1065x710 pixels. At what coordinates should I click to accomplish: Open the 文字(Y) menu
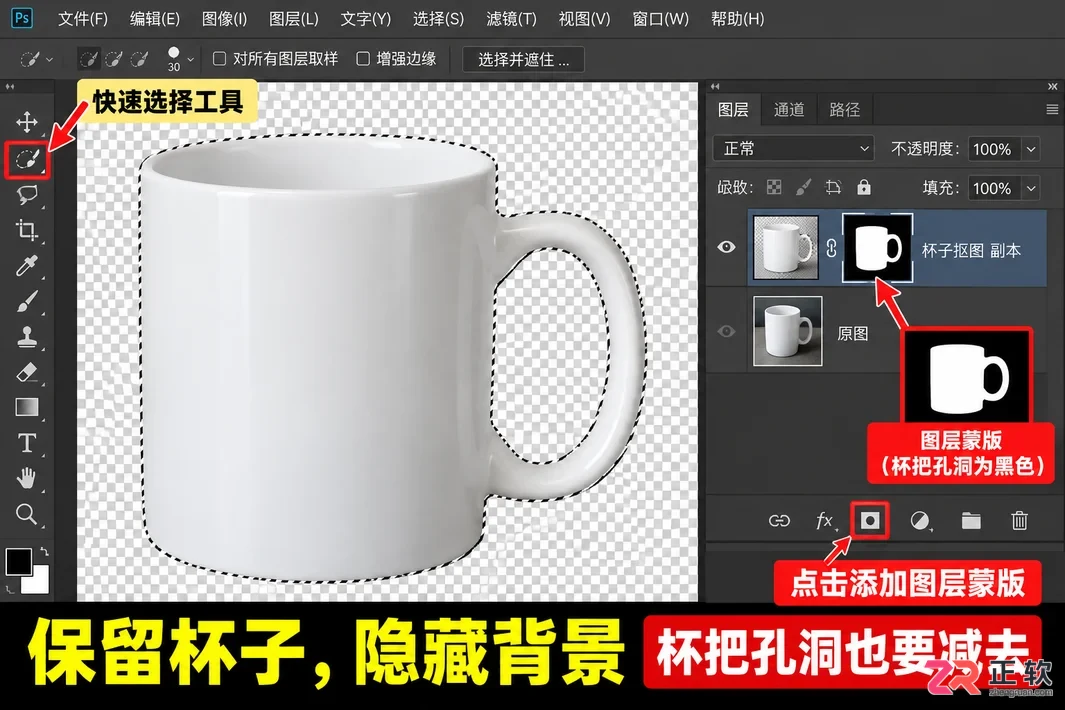(x=365, y=19)
